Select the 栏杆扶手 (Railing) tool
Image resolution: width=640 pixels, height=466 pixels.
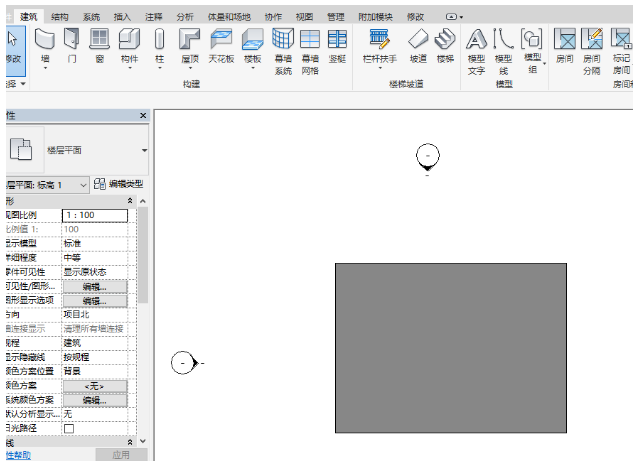(380, 46)
